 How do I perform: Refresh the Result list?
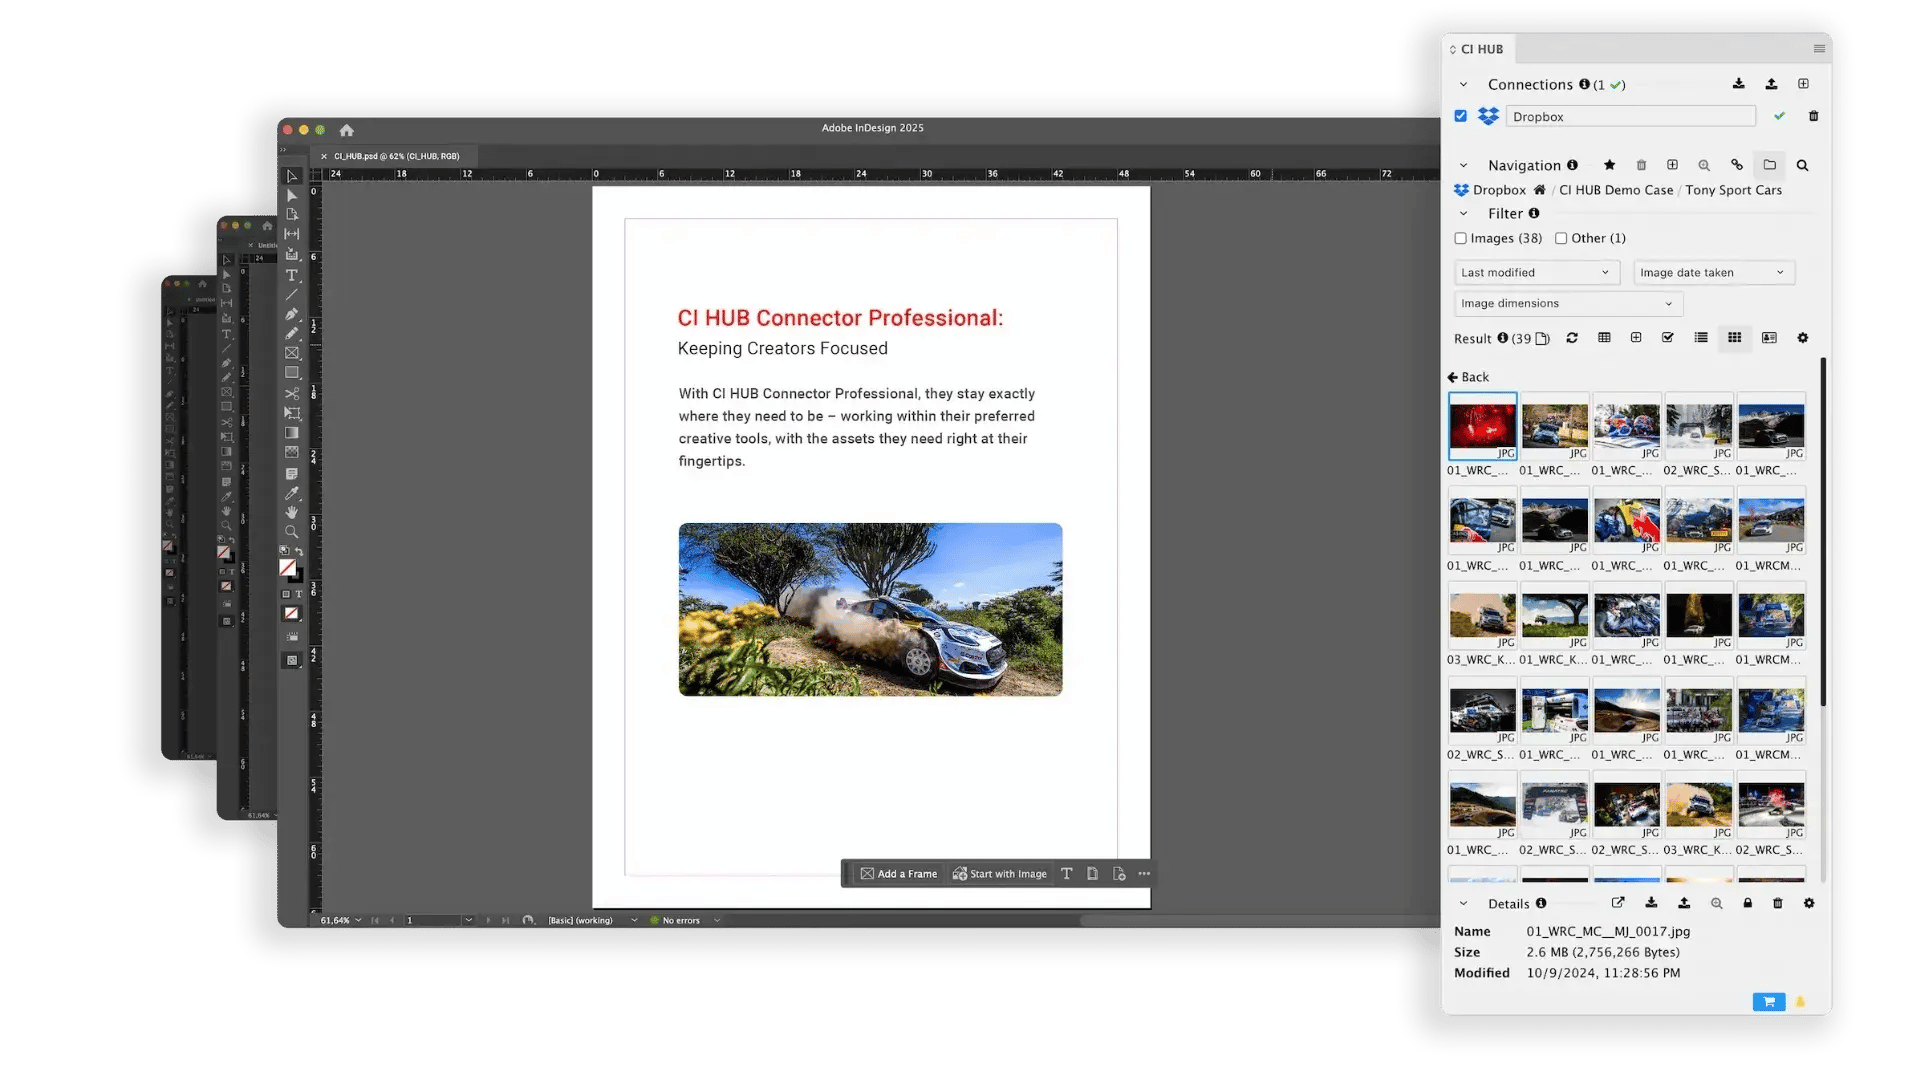pyautogui.click(x=1572, y=338)
